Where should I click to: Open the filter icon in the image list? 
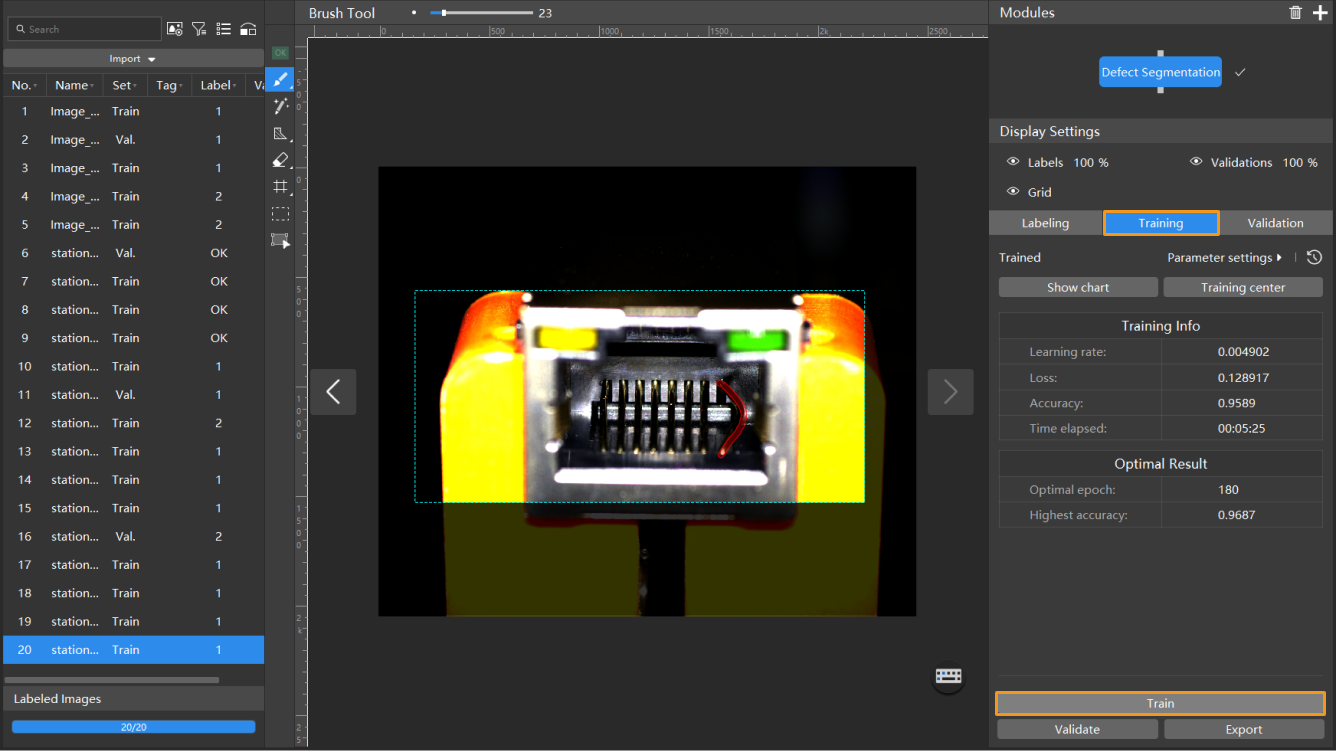(199, 29)
